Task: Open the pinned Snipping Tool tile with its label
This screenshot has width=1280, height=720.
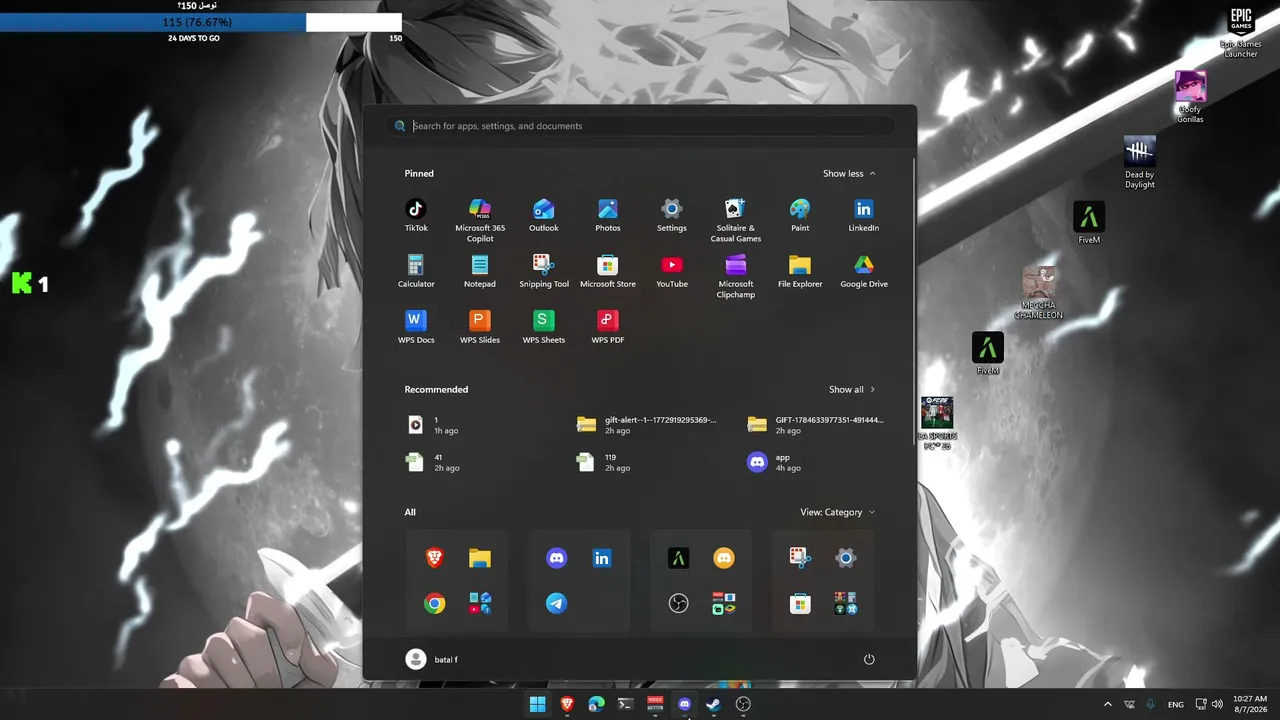Action: coord(544,271)
